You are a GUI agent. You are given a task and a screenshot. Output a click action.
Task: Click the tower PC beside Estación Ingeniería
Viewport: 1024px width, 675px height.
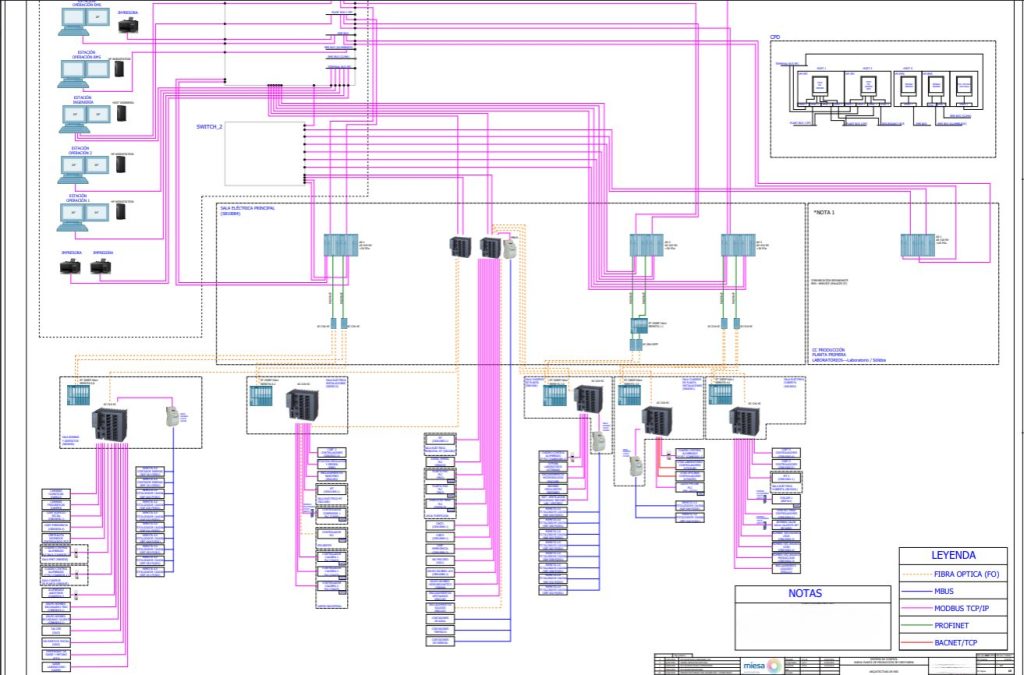click(x=121, y=113)
